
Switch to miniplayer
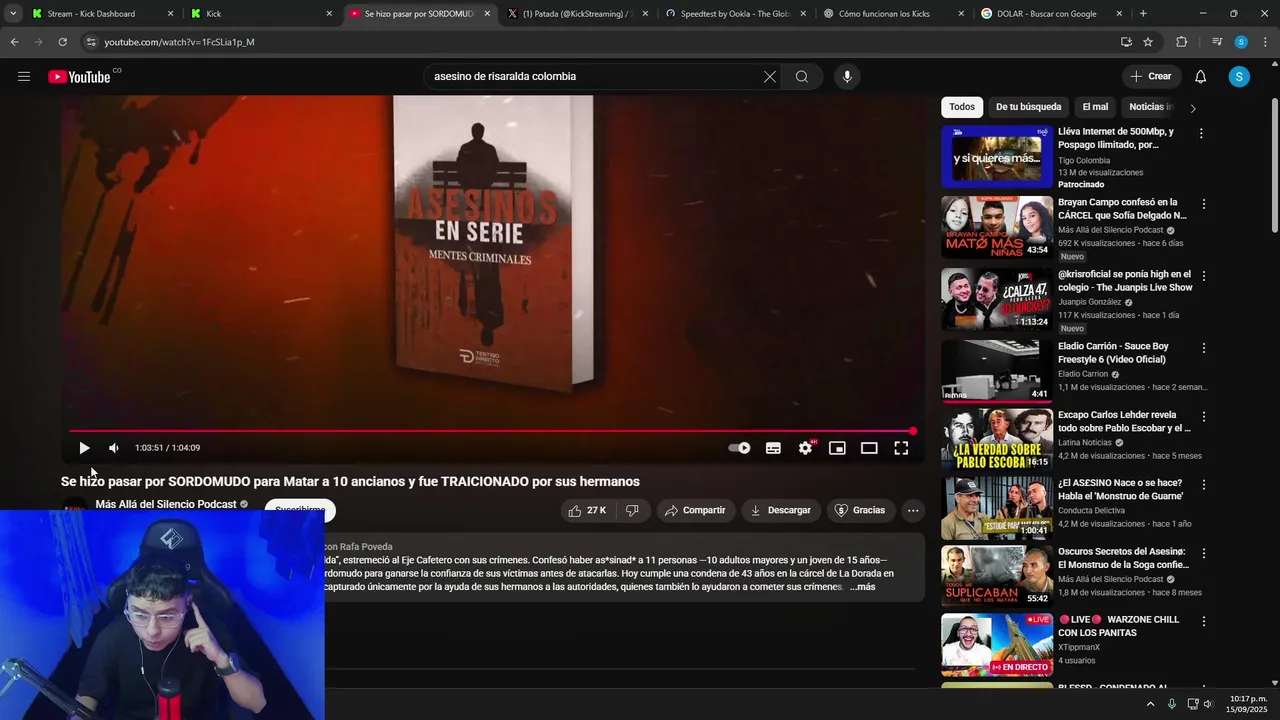click(837, 448)
